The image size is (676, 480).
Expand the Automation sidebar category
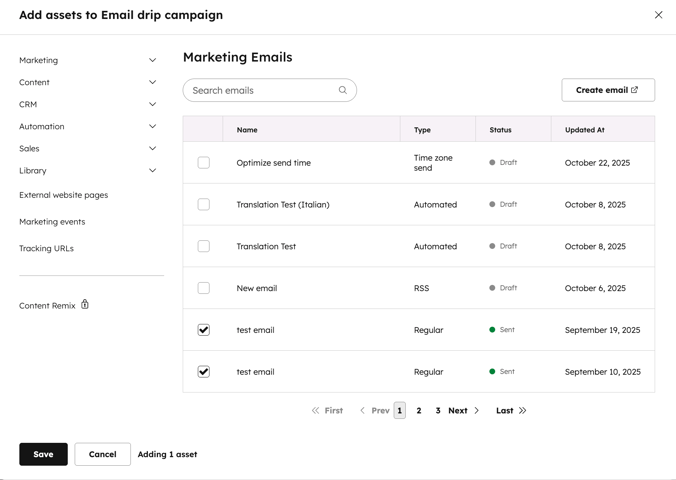tap(152, 126)
